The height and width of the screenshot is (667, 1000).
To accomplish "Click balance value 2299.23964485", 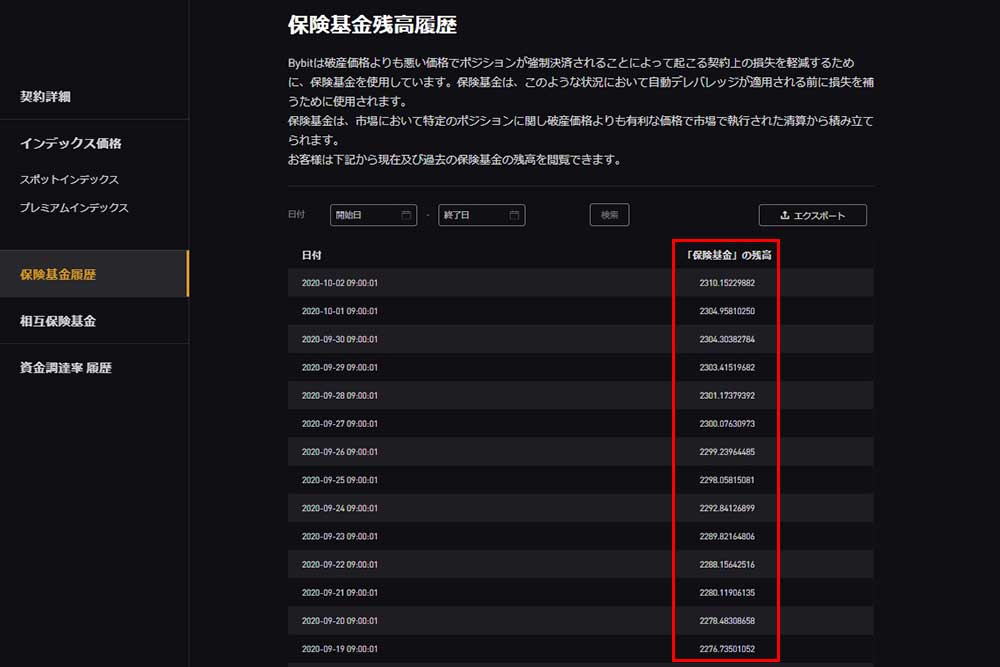I will 727,451.
